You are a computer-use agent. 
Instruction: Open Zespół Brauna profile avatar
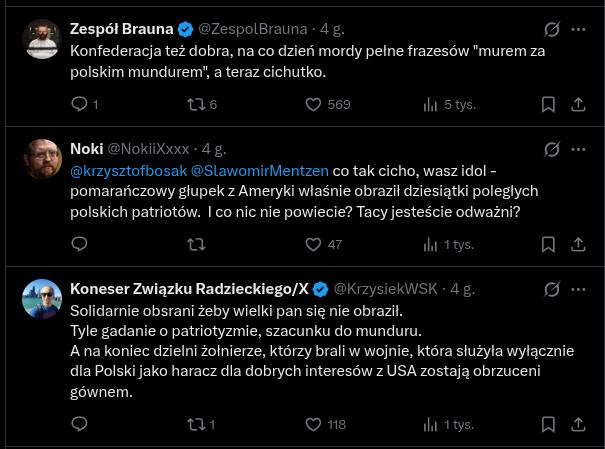(x=42, y=38)
